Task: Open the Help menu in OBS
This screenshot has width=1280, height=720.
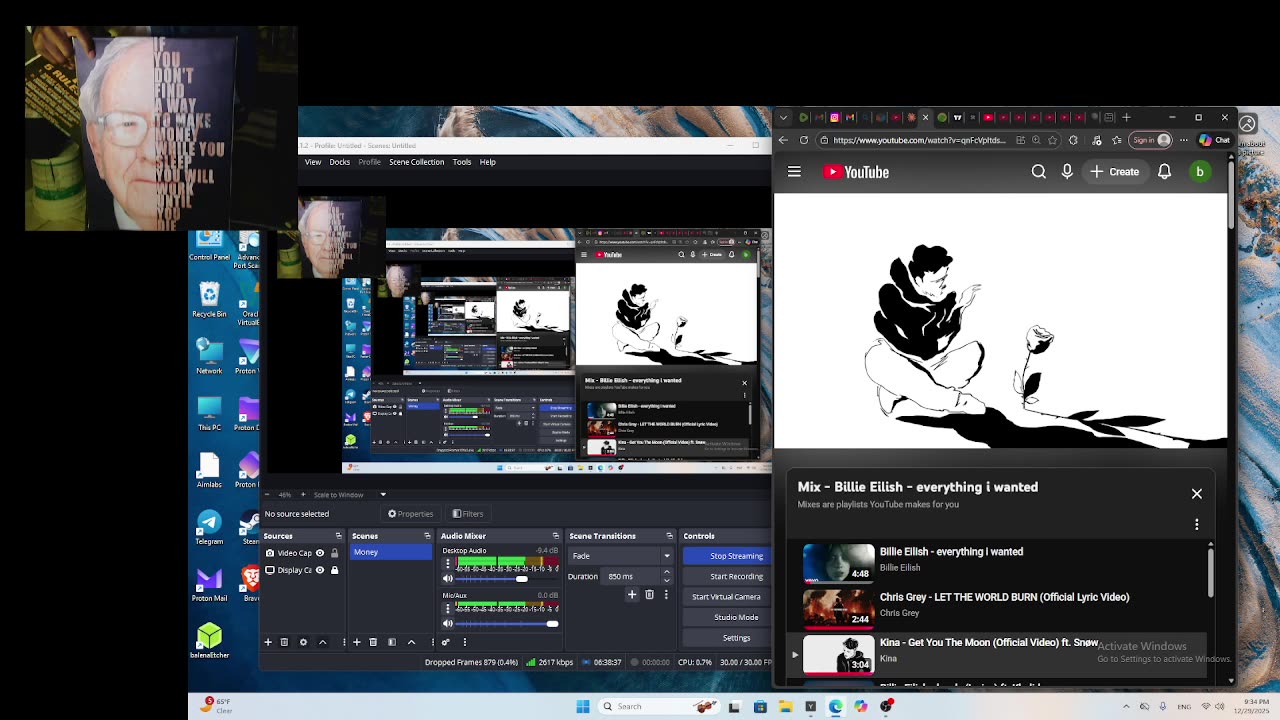Action: pos(488,162)
